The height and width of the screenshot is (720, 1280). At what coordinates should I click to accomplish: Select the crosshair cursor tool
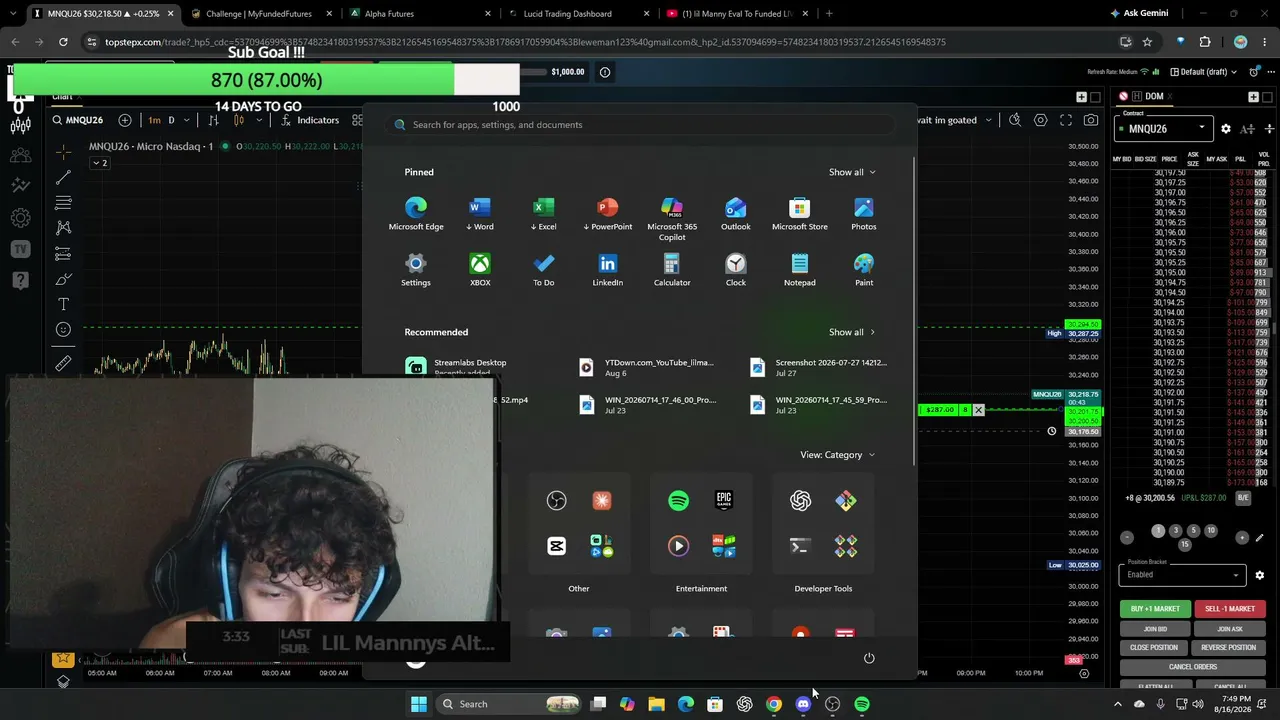63,152
